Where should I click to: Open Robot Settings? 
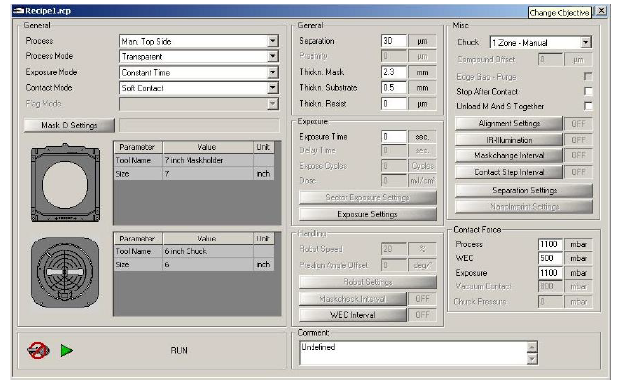[x=367, y=282]
